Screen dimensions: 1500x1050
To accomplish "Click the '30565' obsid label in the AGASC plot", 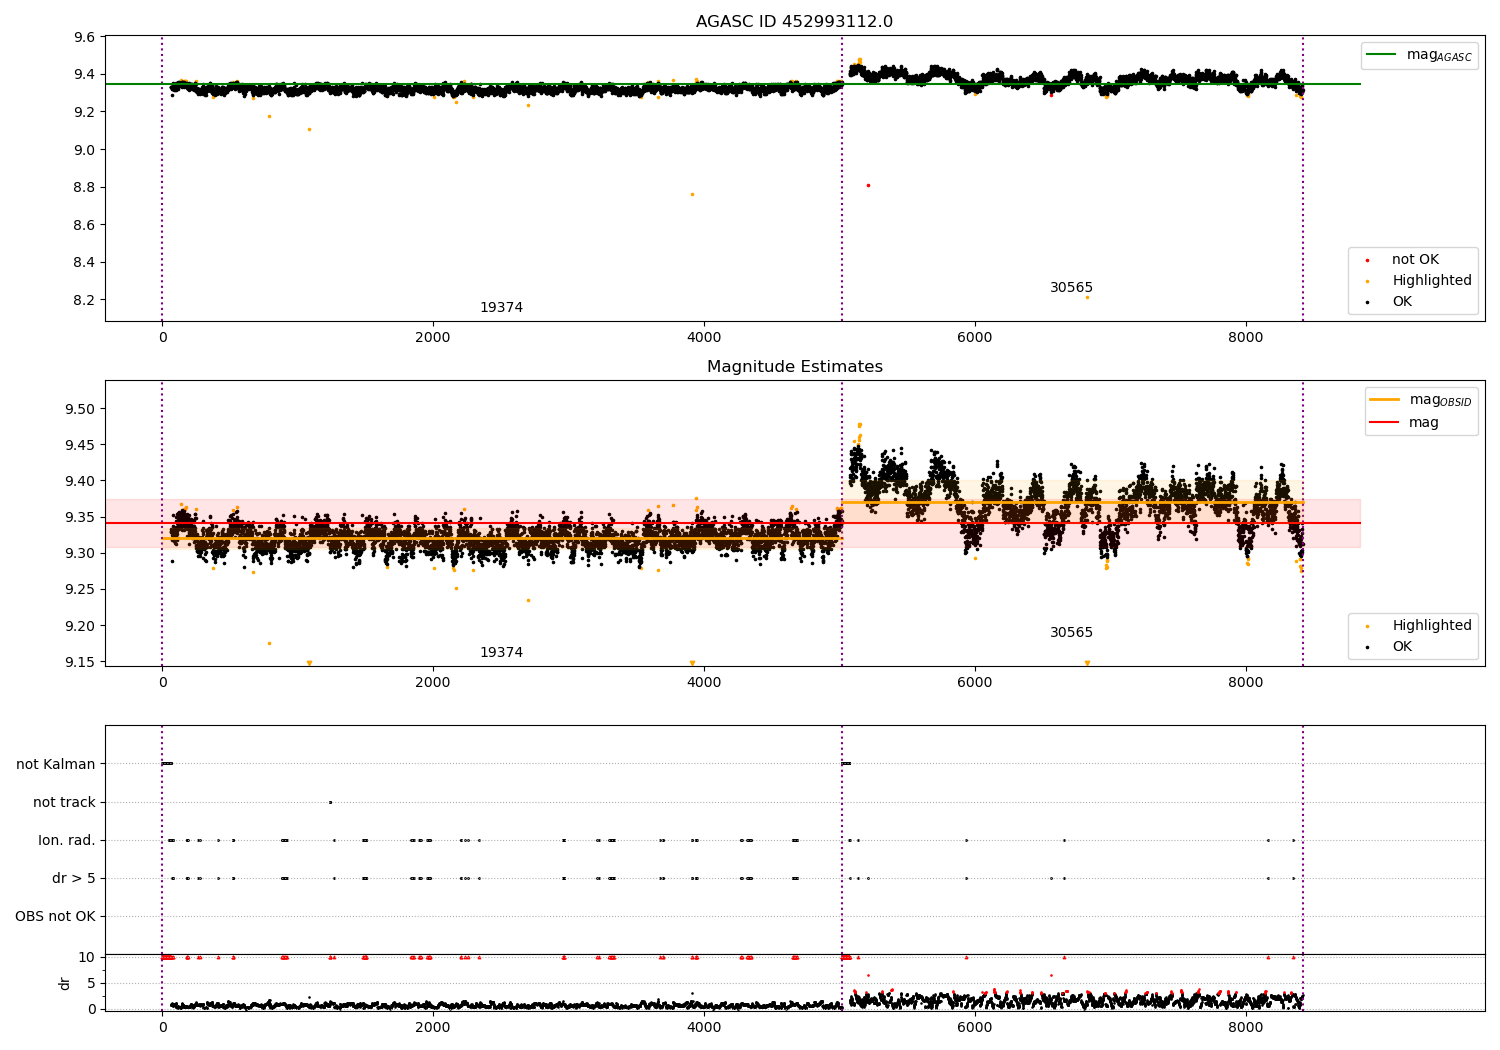I will click(1071, 288).
